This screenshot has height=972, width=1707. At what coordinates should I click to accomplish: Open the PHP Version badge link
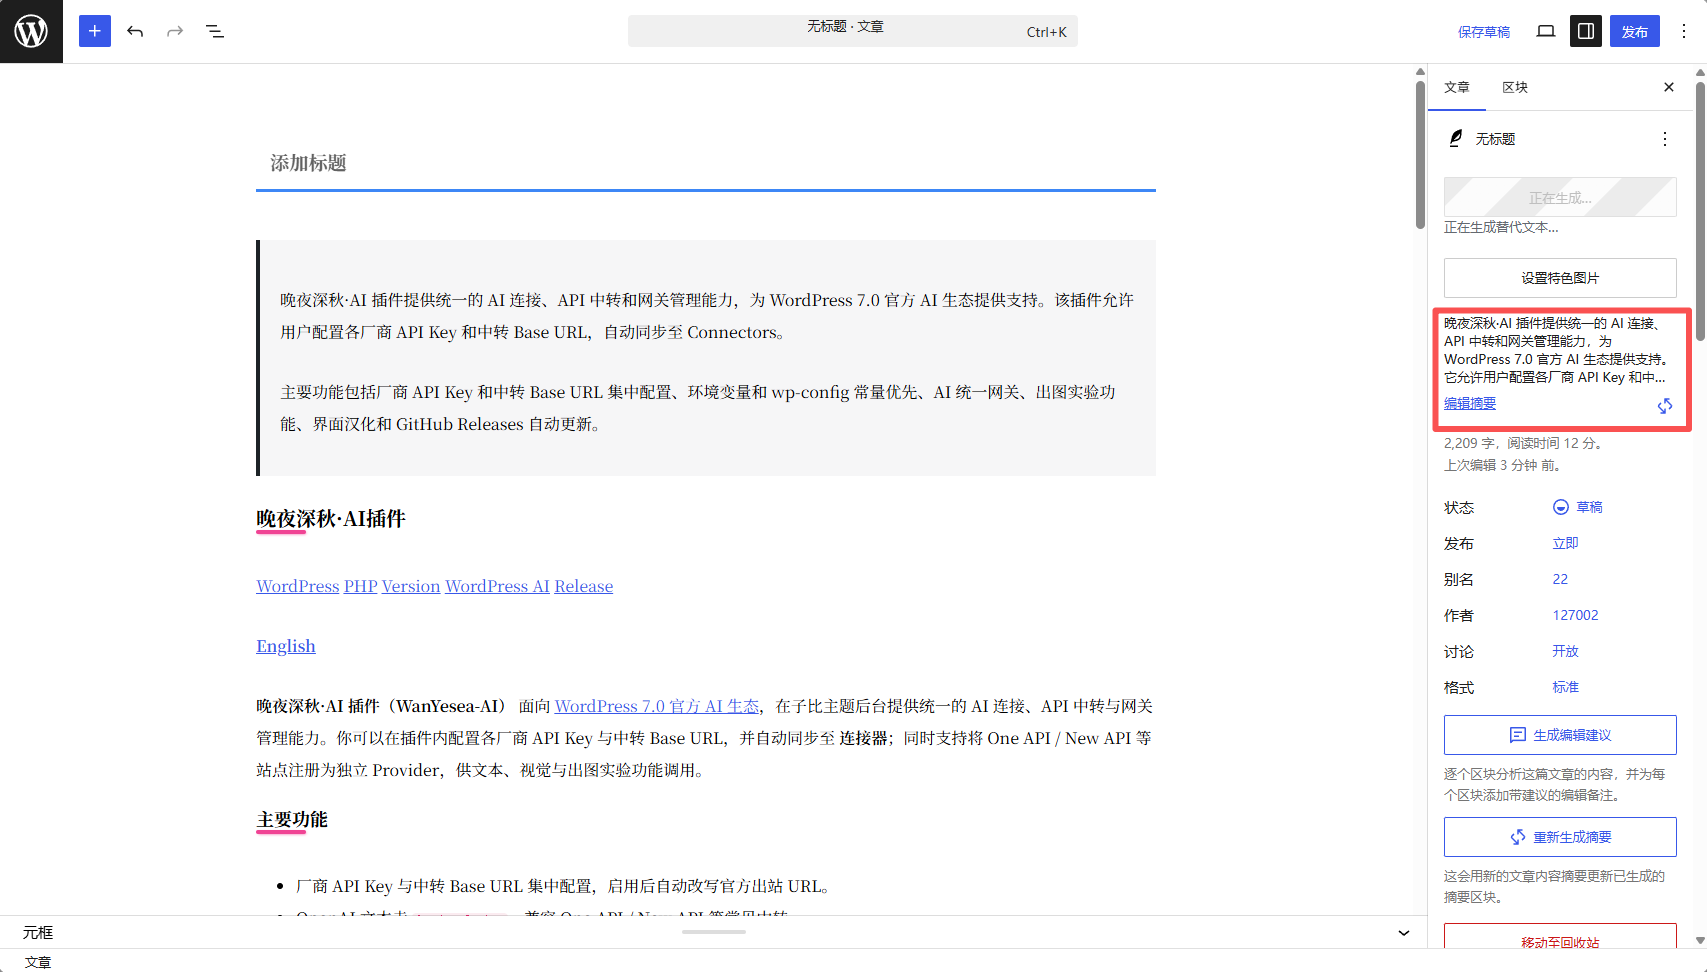coord(392,586)
